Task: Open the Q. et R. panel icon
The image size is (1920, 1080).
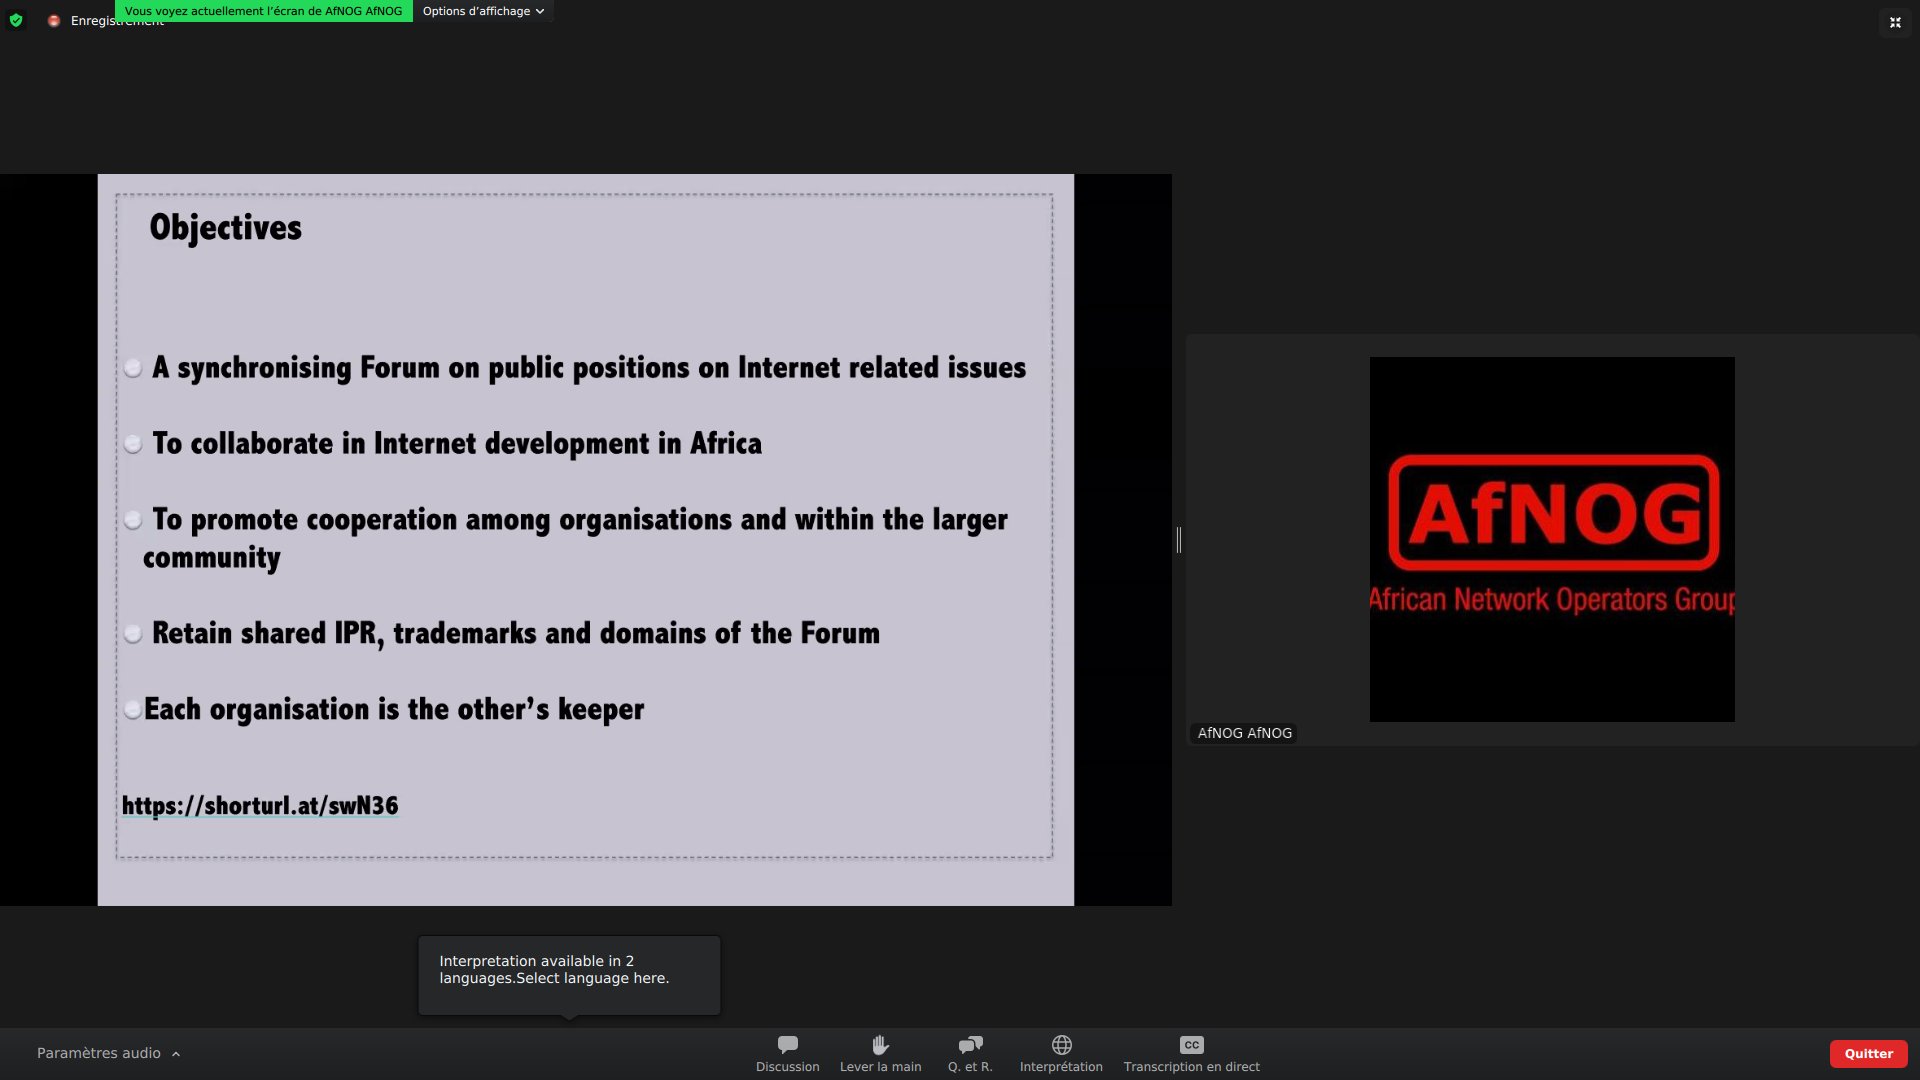Action: coord(970,1045)
